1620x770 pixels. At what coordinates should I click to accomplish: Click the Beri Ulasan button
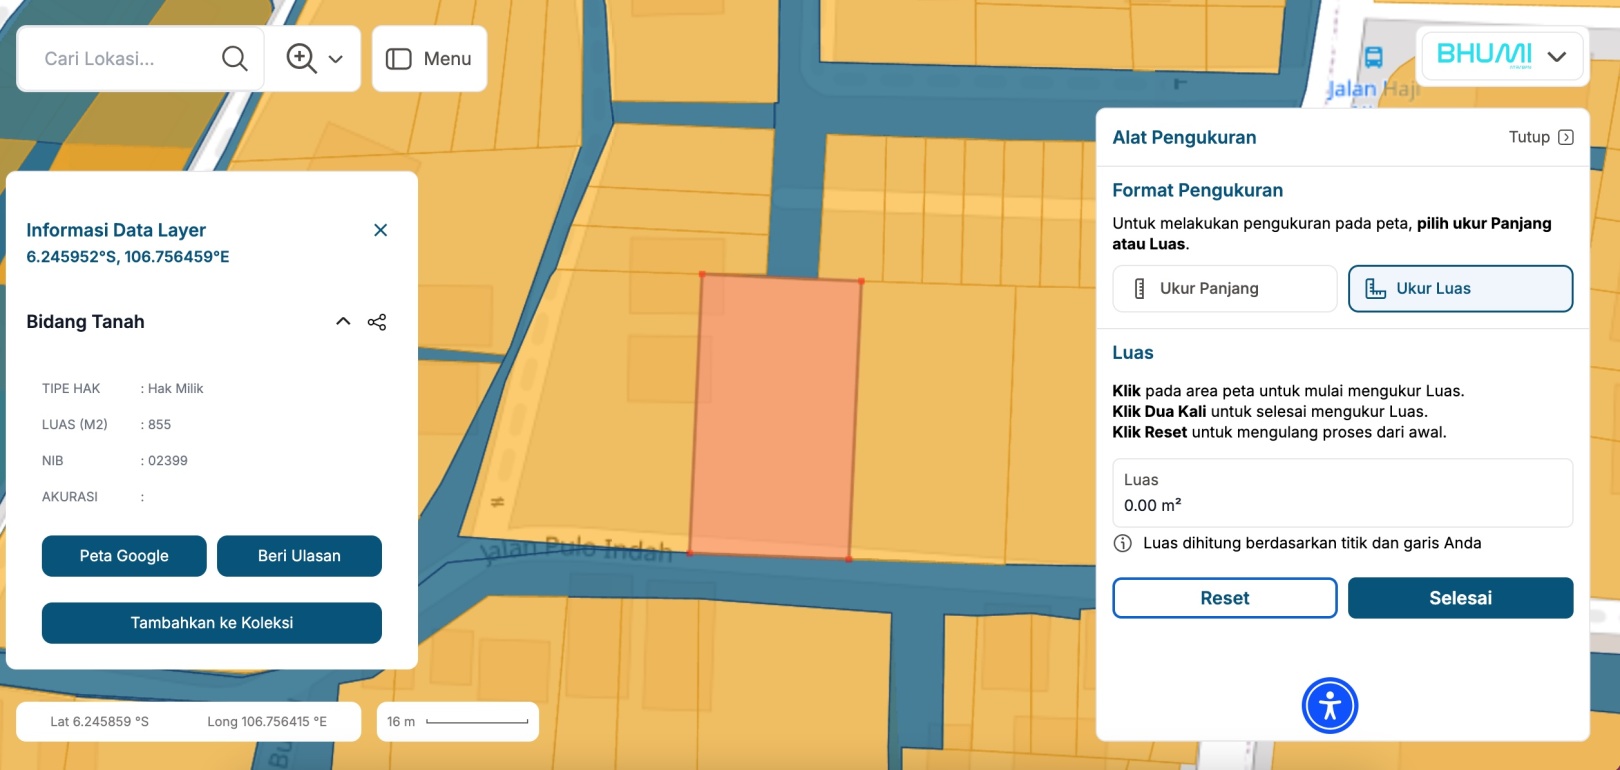[x=299, y=556]
